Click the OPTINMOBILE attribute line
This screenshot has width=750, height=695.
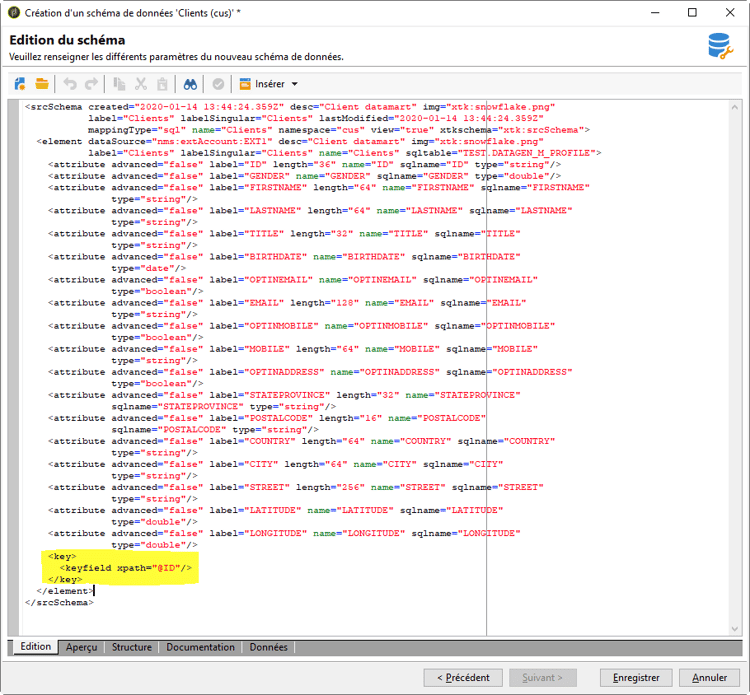point(301,326)
